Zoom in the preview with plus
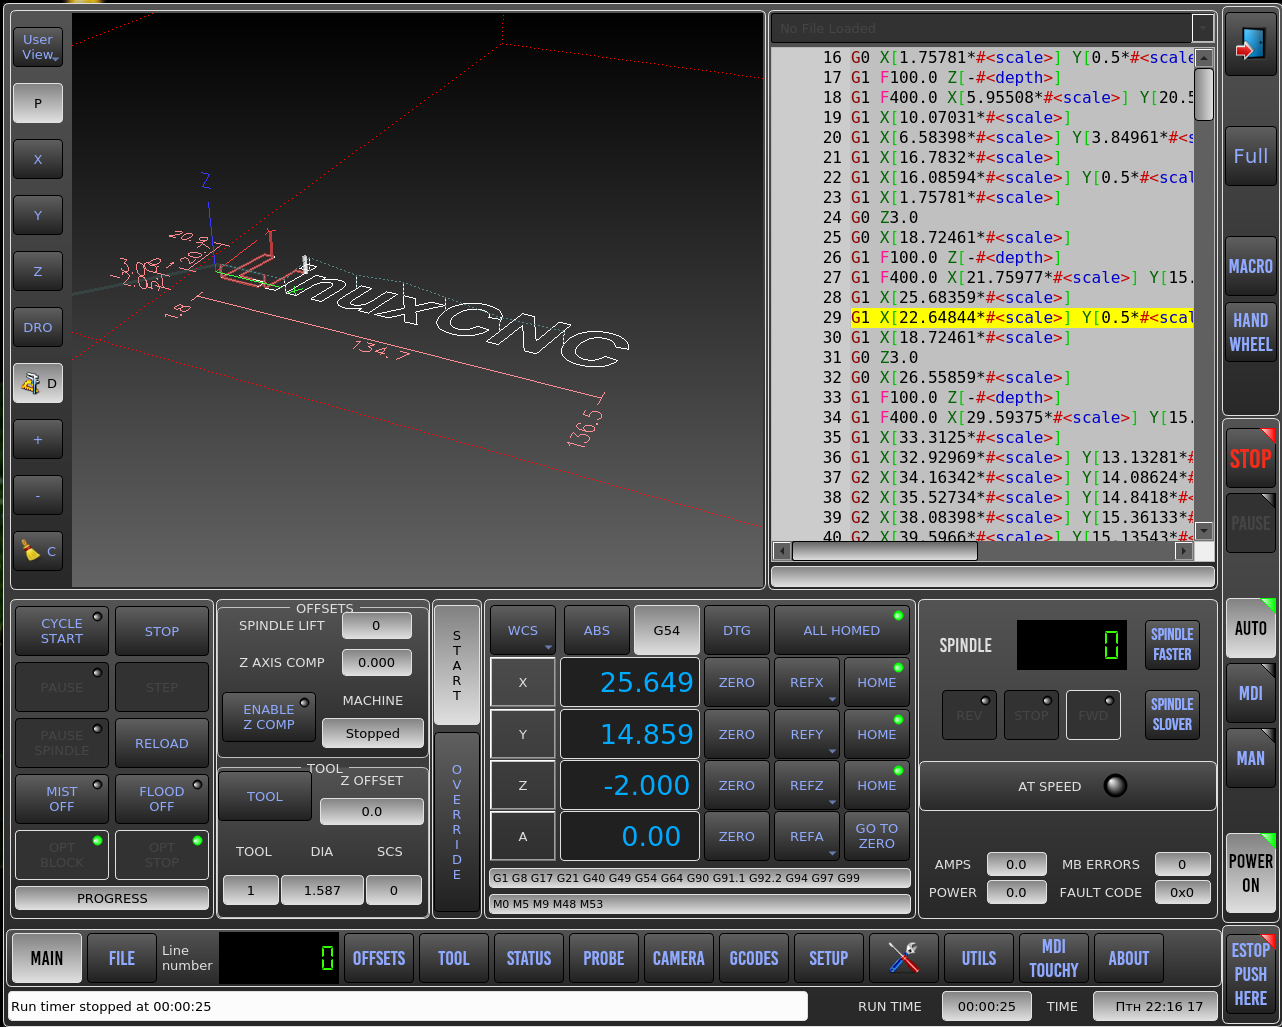 pos(38,439)
